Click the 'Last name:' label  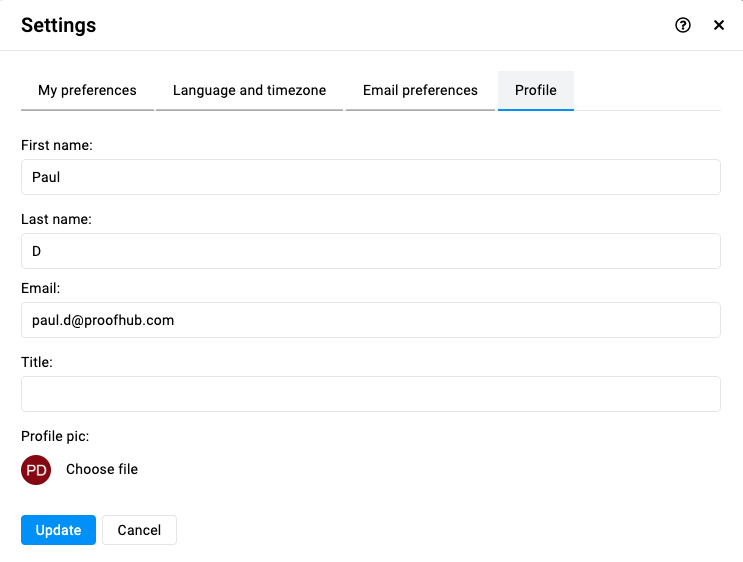point(56,219)
